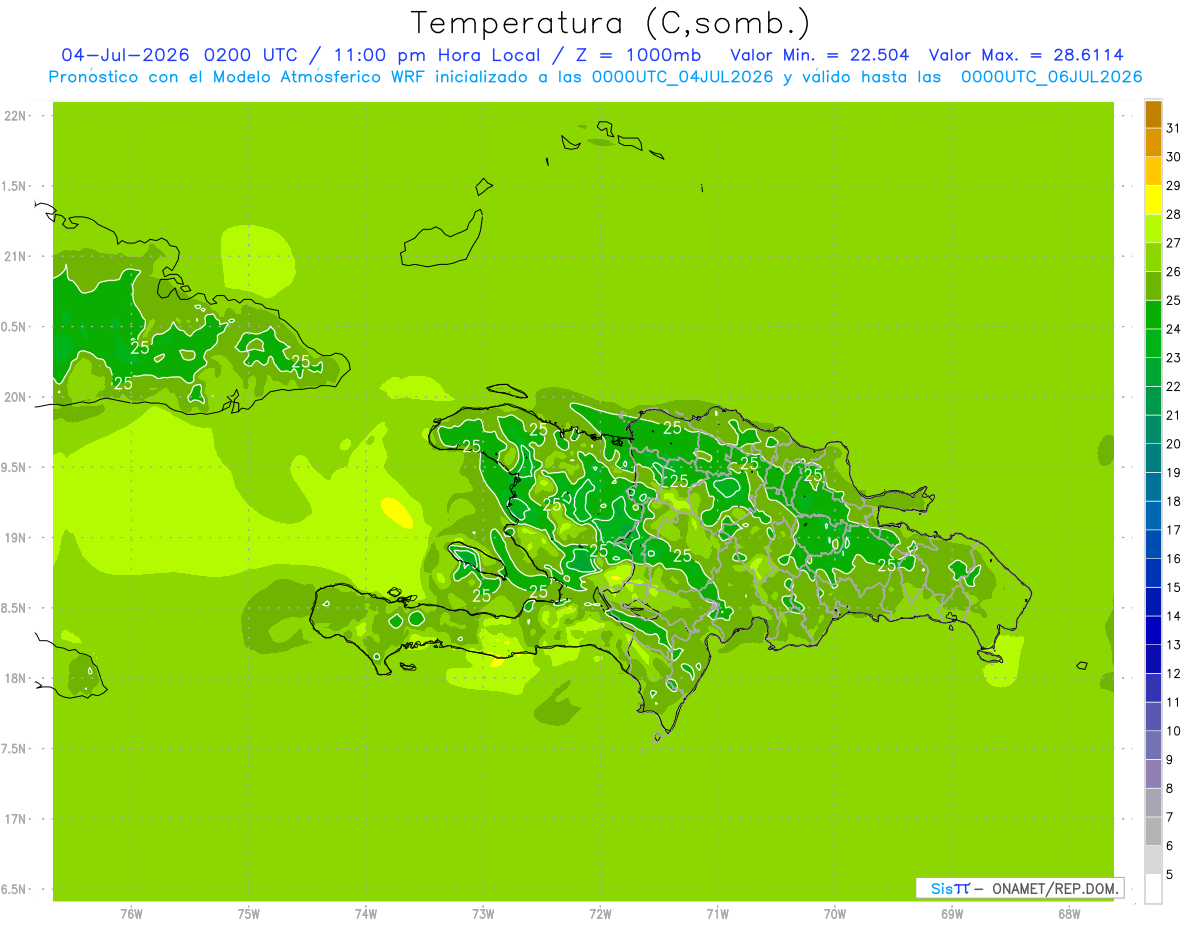The image size is (1200, 927).
Task: Click the '68W' longitude axis label
Action: pos(1069,913)
